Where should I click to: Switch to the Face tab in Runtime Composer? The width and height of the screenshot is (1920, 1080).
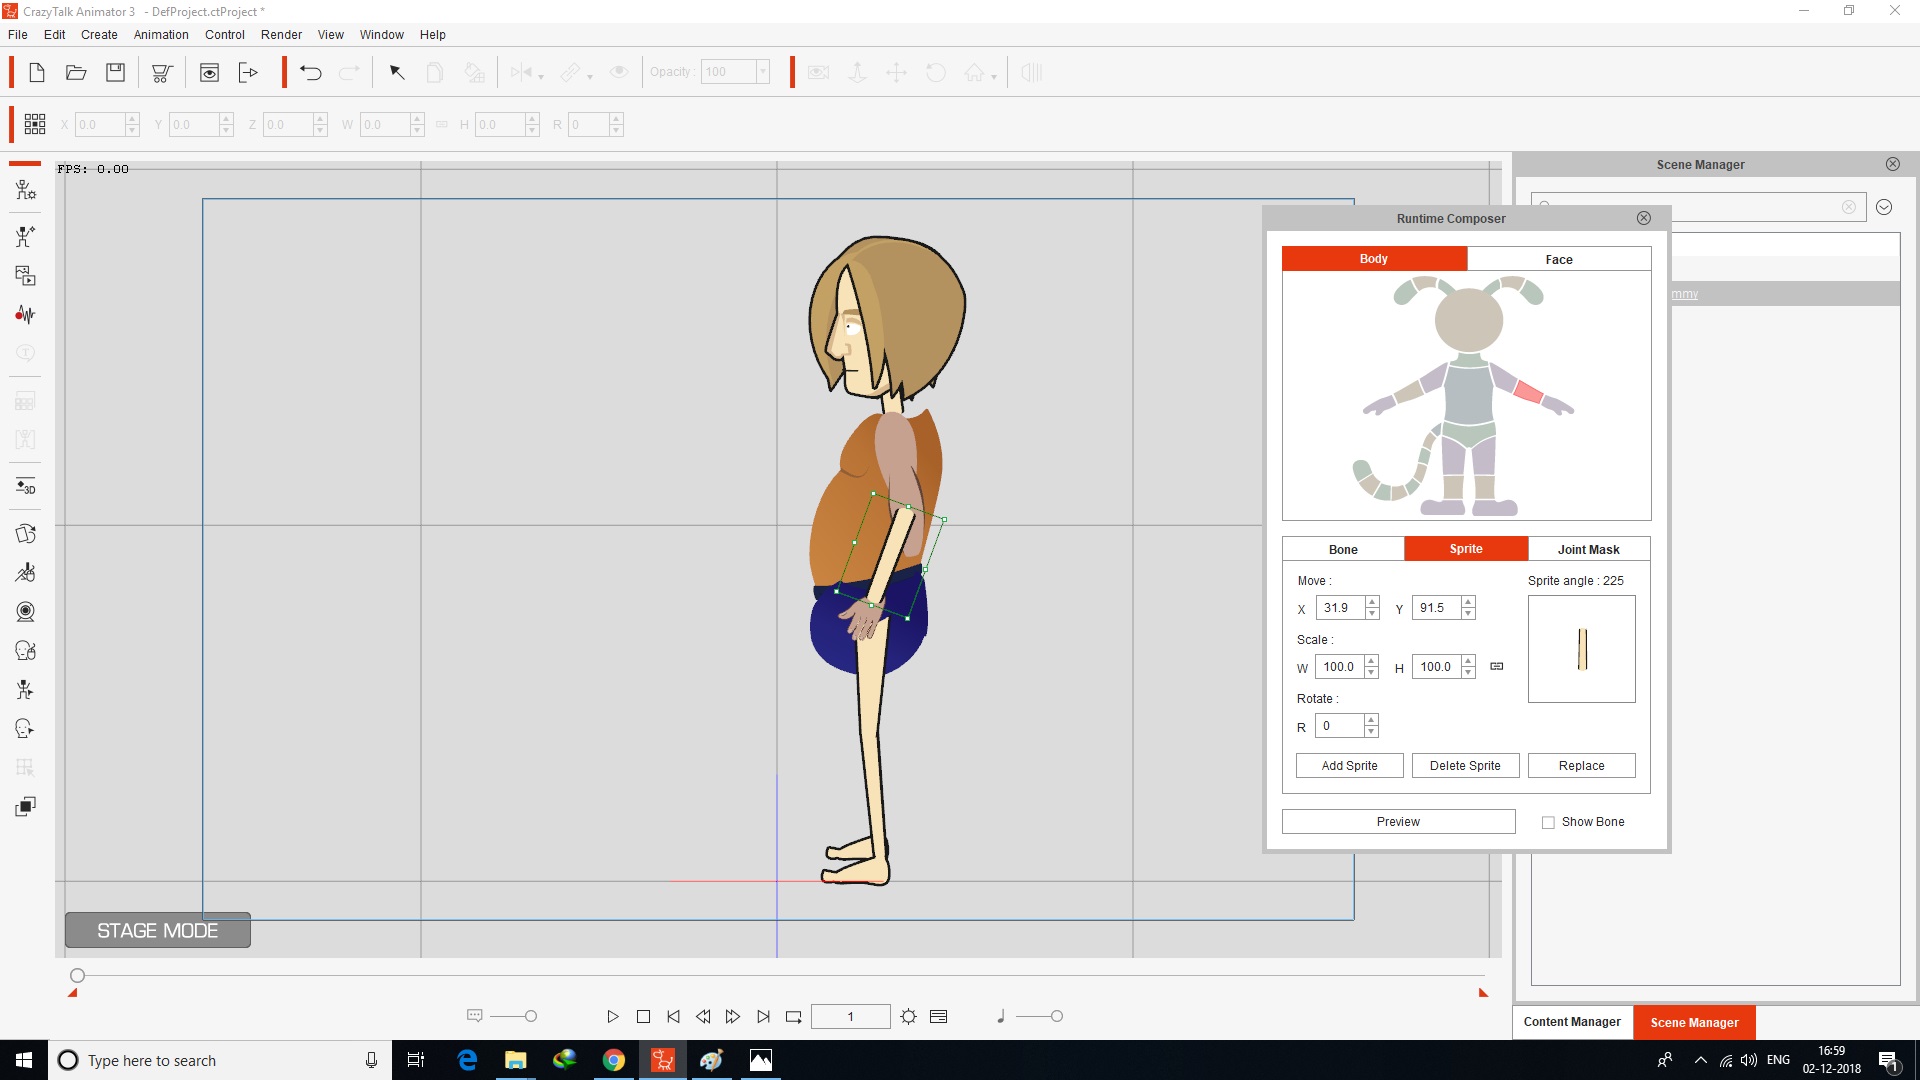tap(1559, 259)
